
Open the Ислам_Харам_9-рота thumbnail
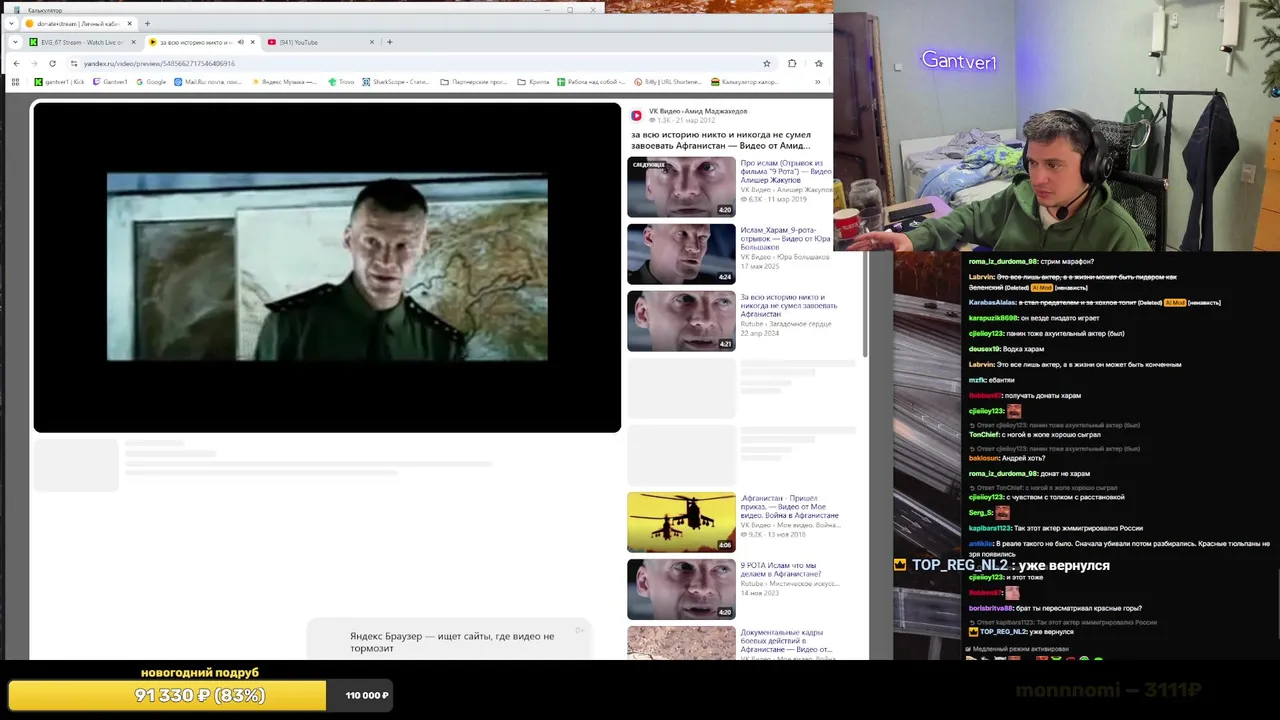[681, 254]
